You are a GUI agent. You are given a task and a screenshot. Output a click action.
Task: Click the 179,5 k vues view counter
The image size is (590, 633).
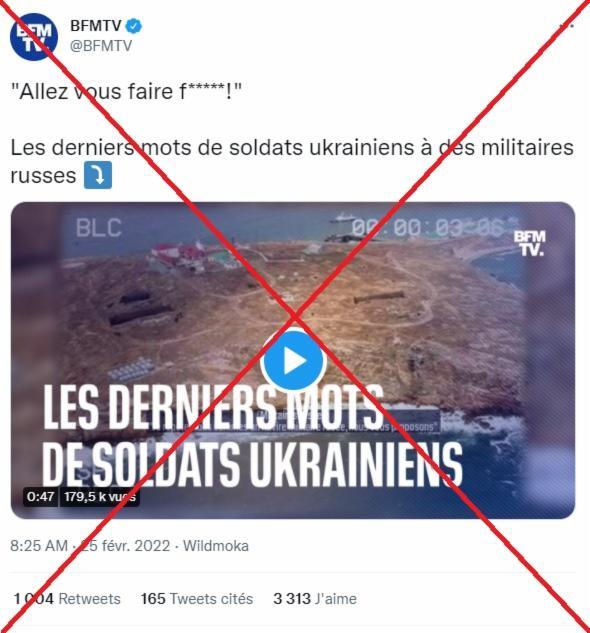(100, 497)
